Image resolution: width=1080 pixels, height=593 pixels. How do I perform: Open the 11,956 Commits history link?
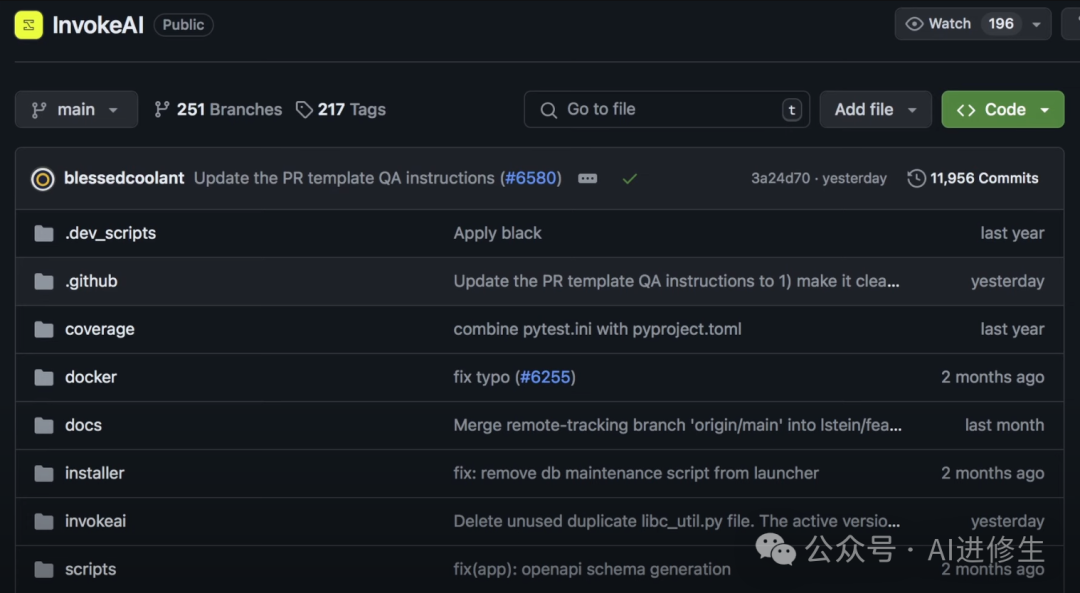973,179
